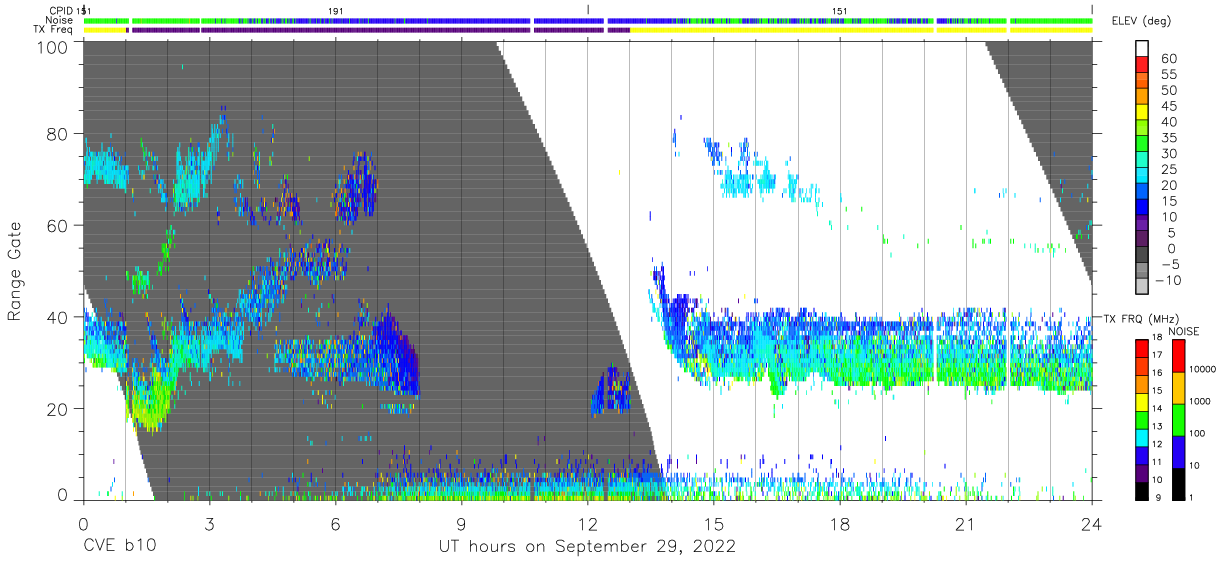
Task: Click the '55' label on ELEV colorbar
Action: [1167, 74]
